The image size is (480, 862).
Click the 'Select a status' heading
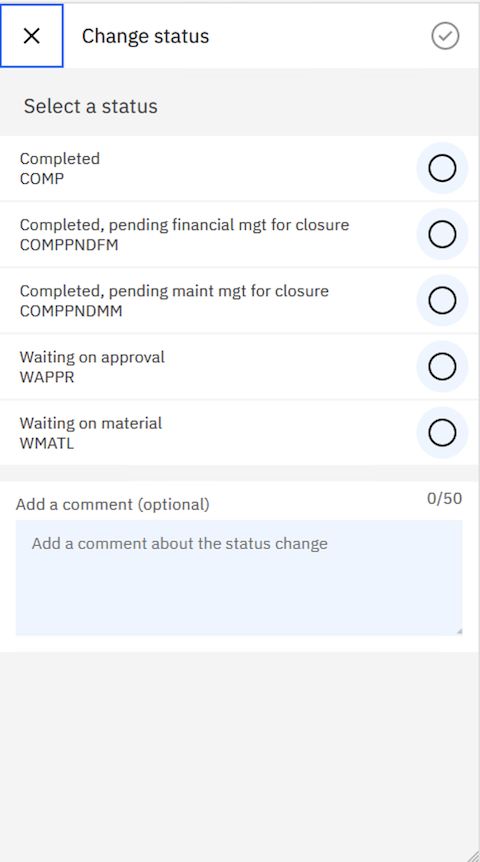tap(91, 106)
